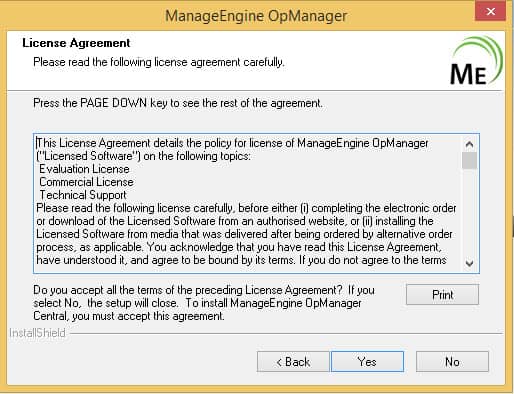Click the Evaluation License line
The image size is (514, 394).
(84, 169)
